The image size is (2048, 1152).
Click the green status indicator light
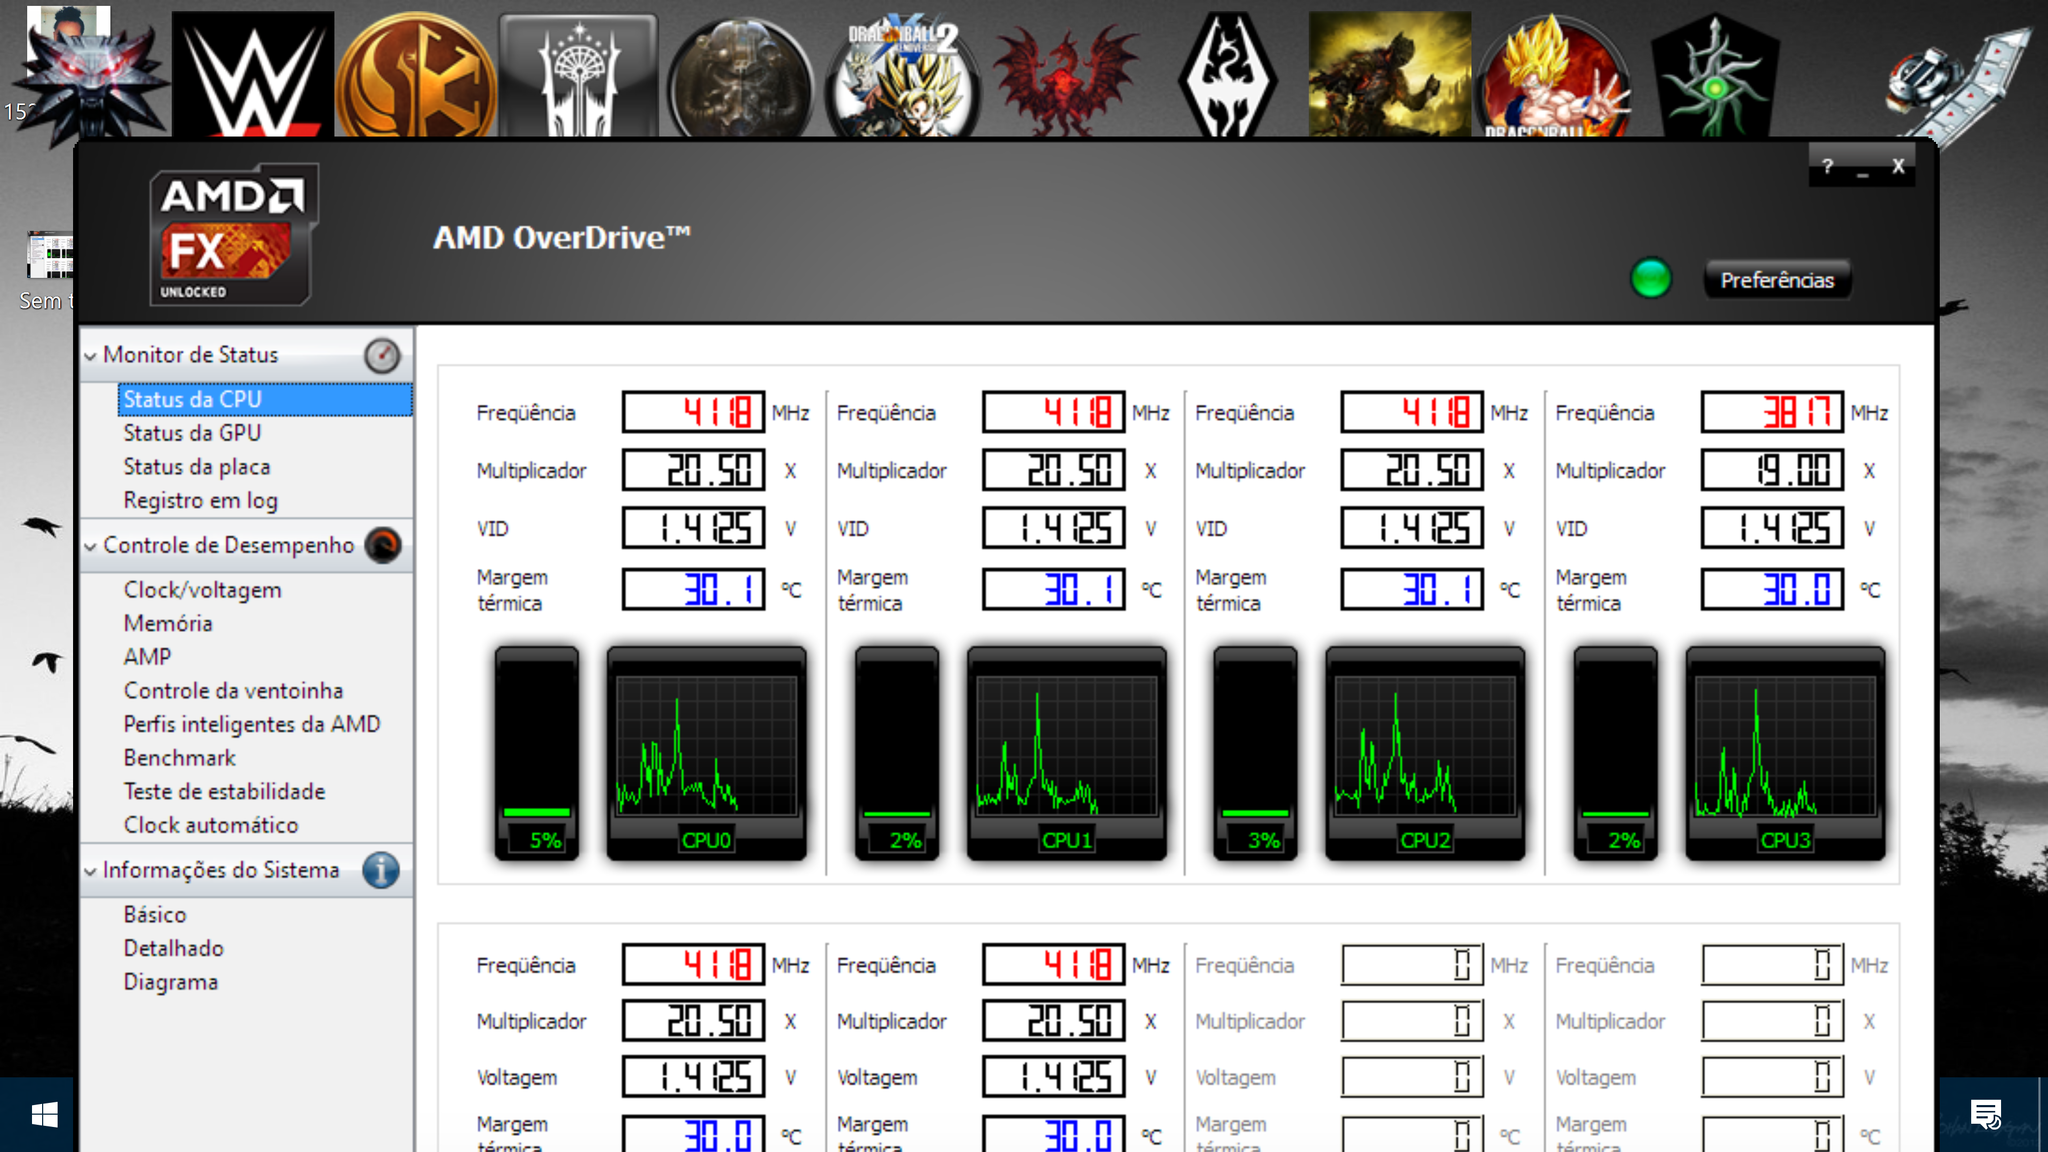(x=1651, y=279)
